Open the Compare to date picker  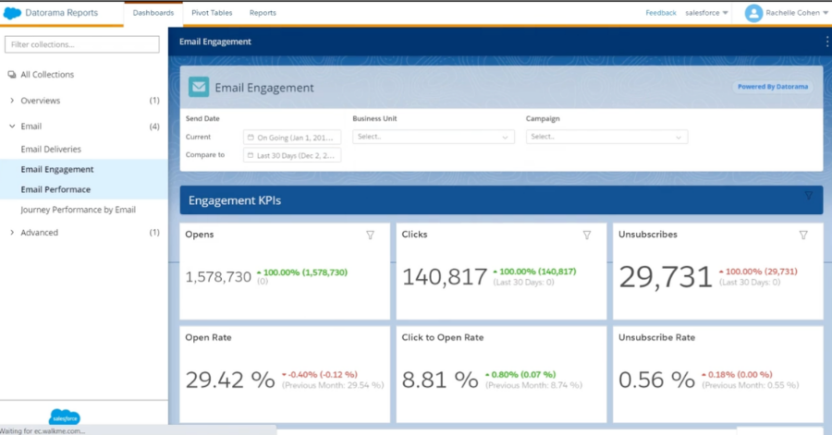pos(292,155)
